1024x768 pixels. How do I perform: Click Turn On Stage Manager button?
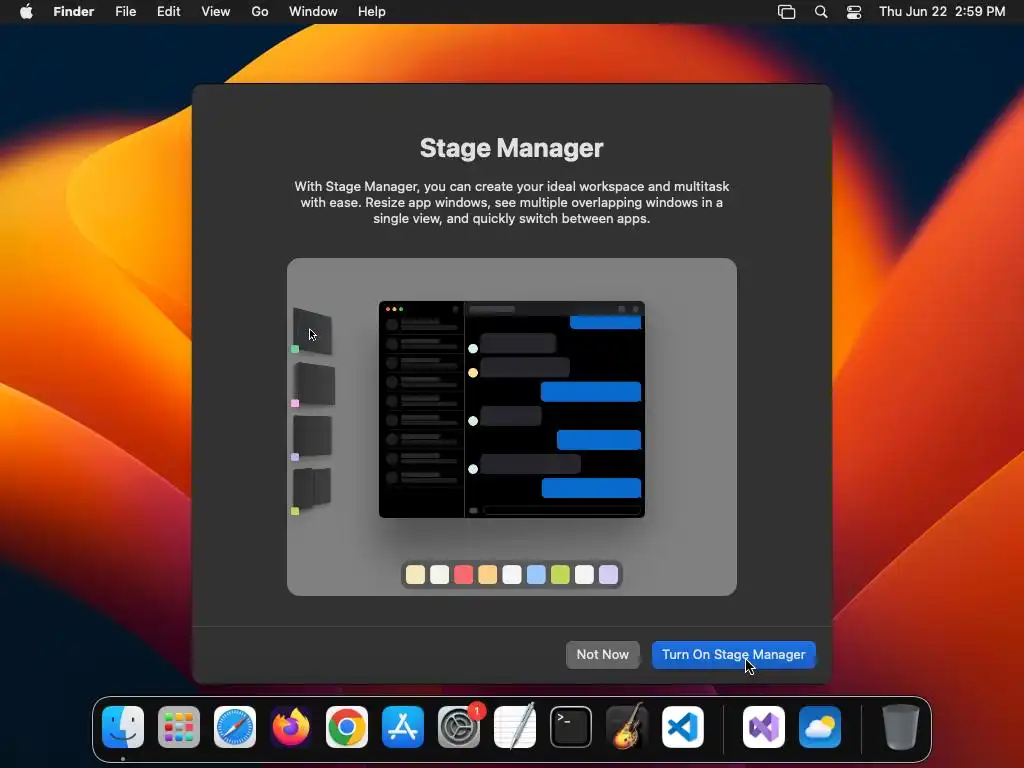pos(733,654)
